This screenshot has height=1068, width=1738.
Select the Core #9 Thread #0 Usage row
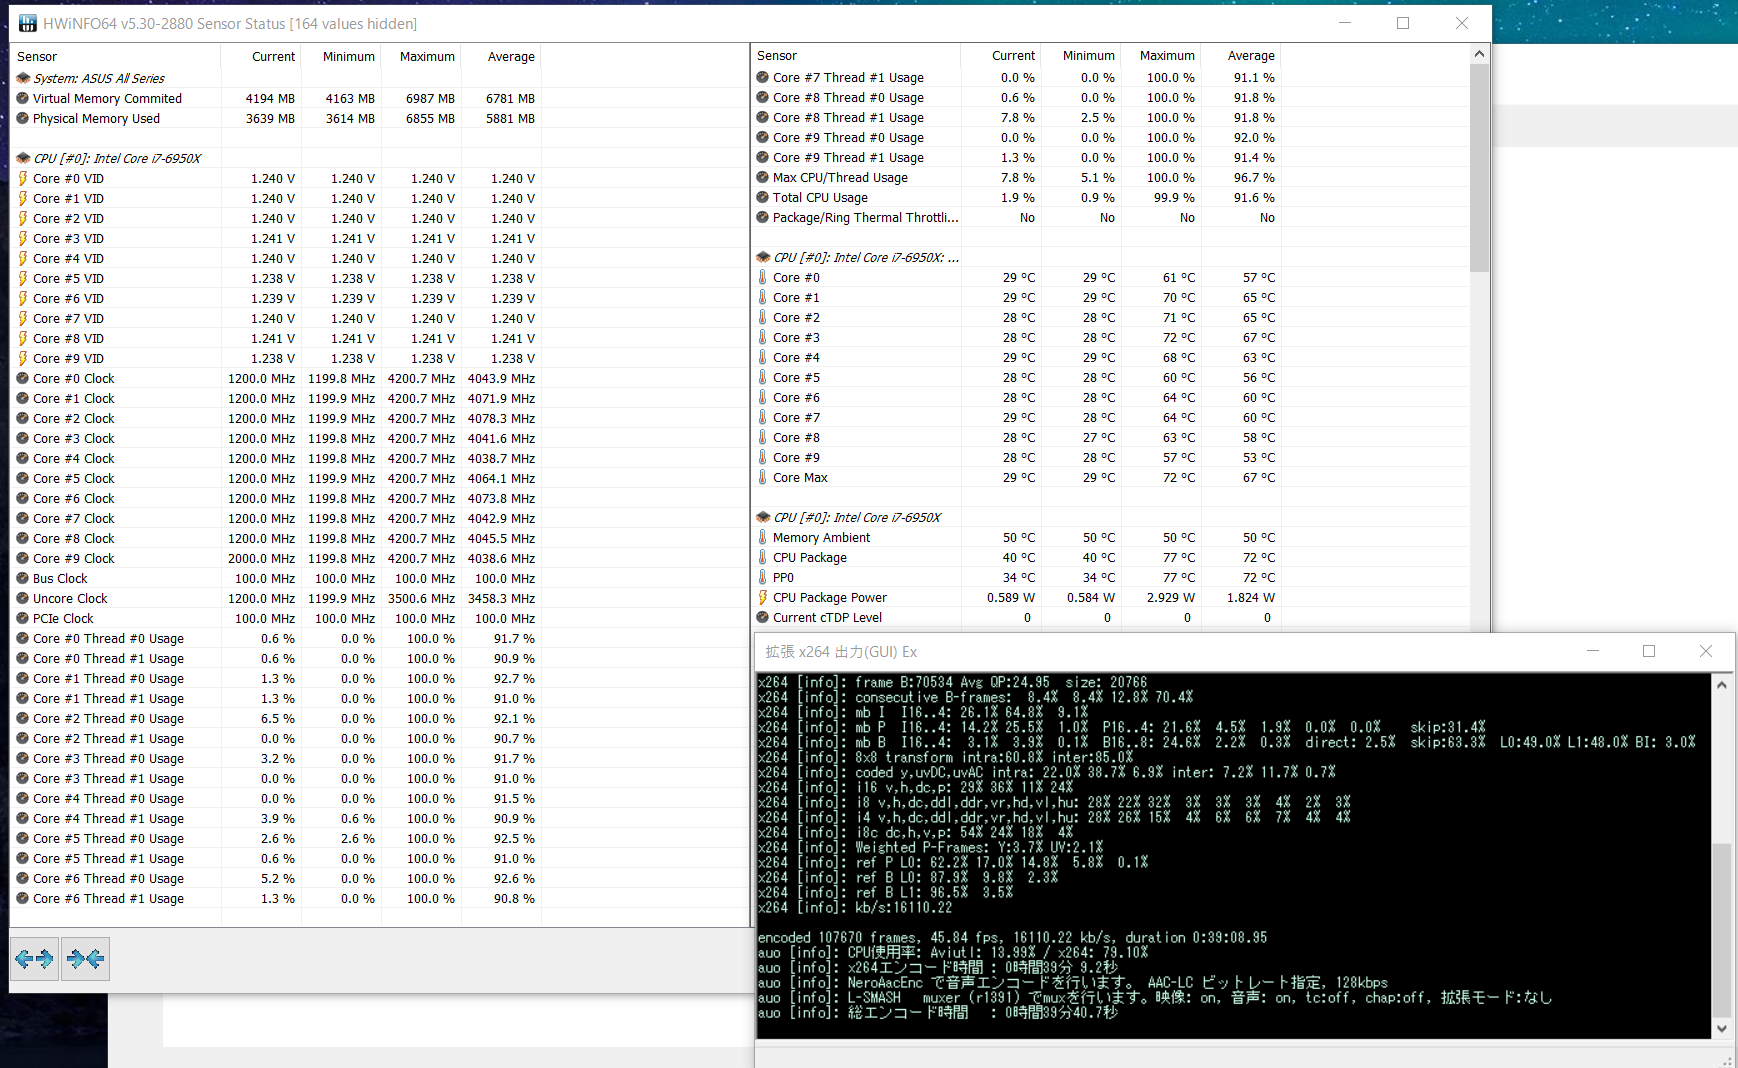[1016, 137]
